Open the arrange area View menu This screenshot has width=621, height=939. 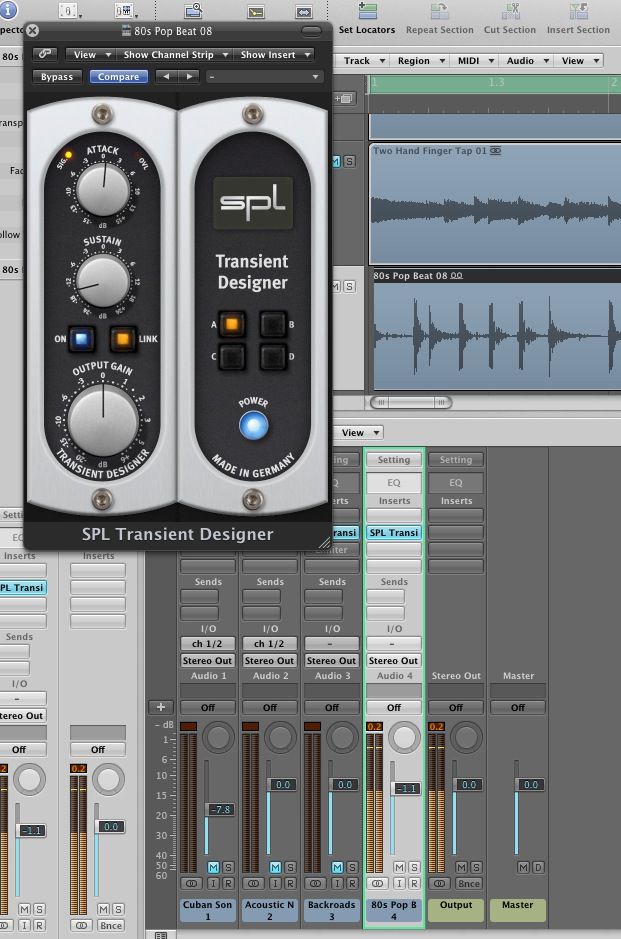click(x=580, y=60)
